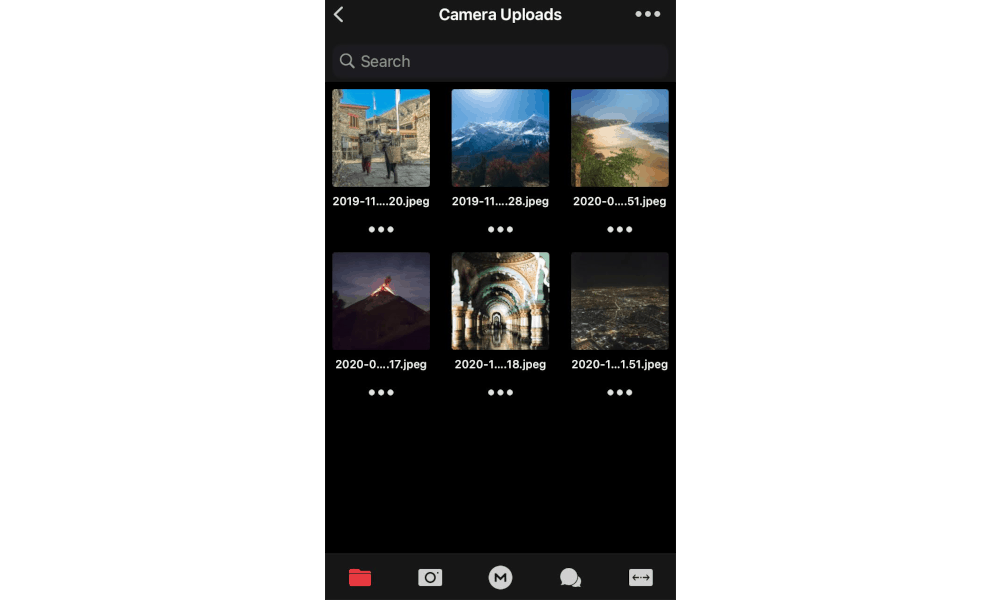Expand the menu under 2019-11....28.jpeg
The width and height of the screenshot is (1000, 600).
[500, 229]
